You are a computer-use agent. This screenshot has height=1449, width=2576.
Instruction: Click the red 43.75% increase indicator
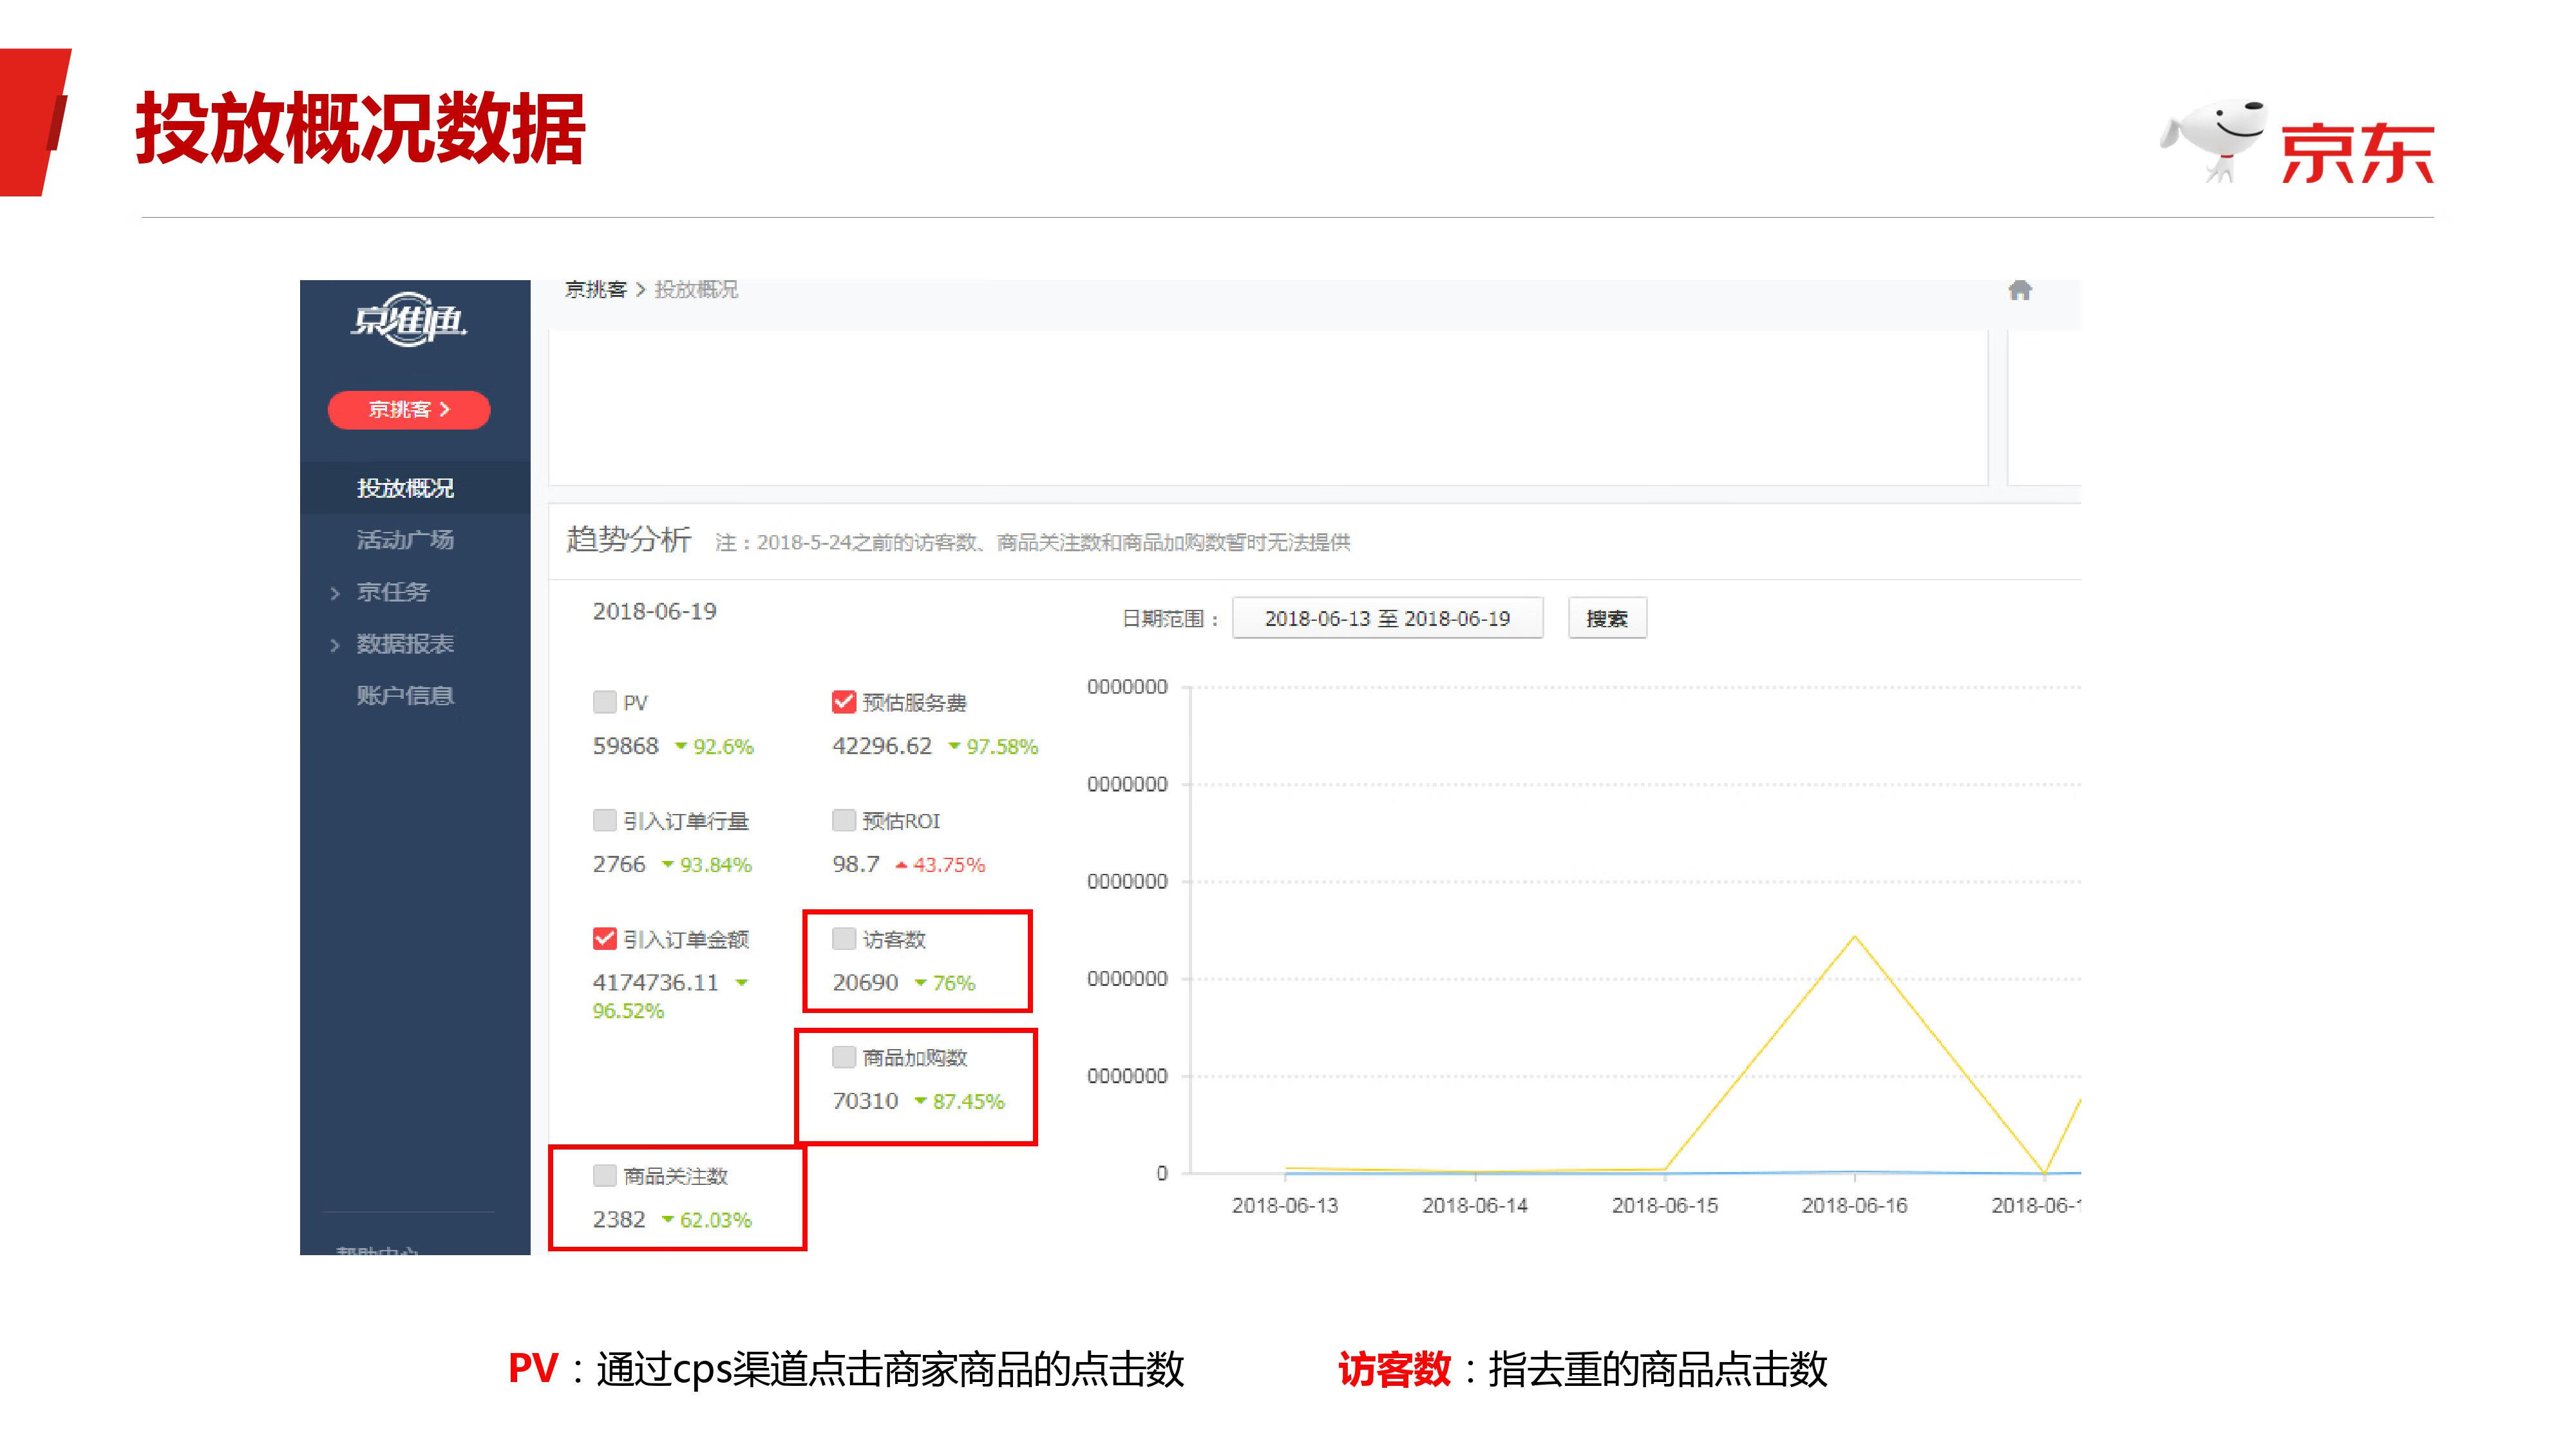[940, 864]
